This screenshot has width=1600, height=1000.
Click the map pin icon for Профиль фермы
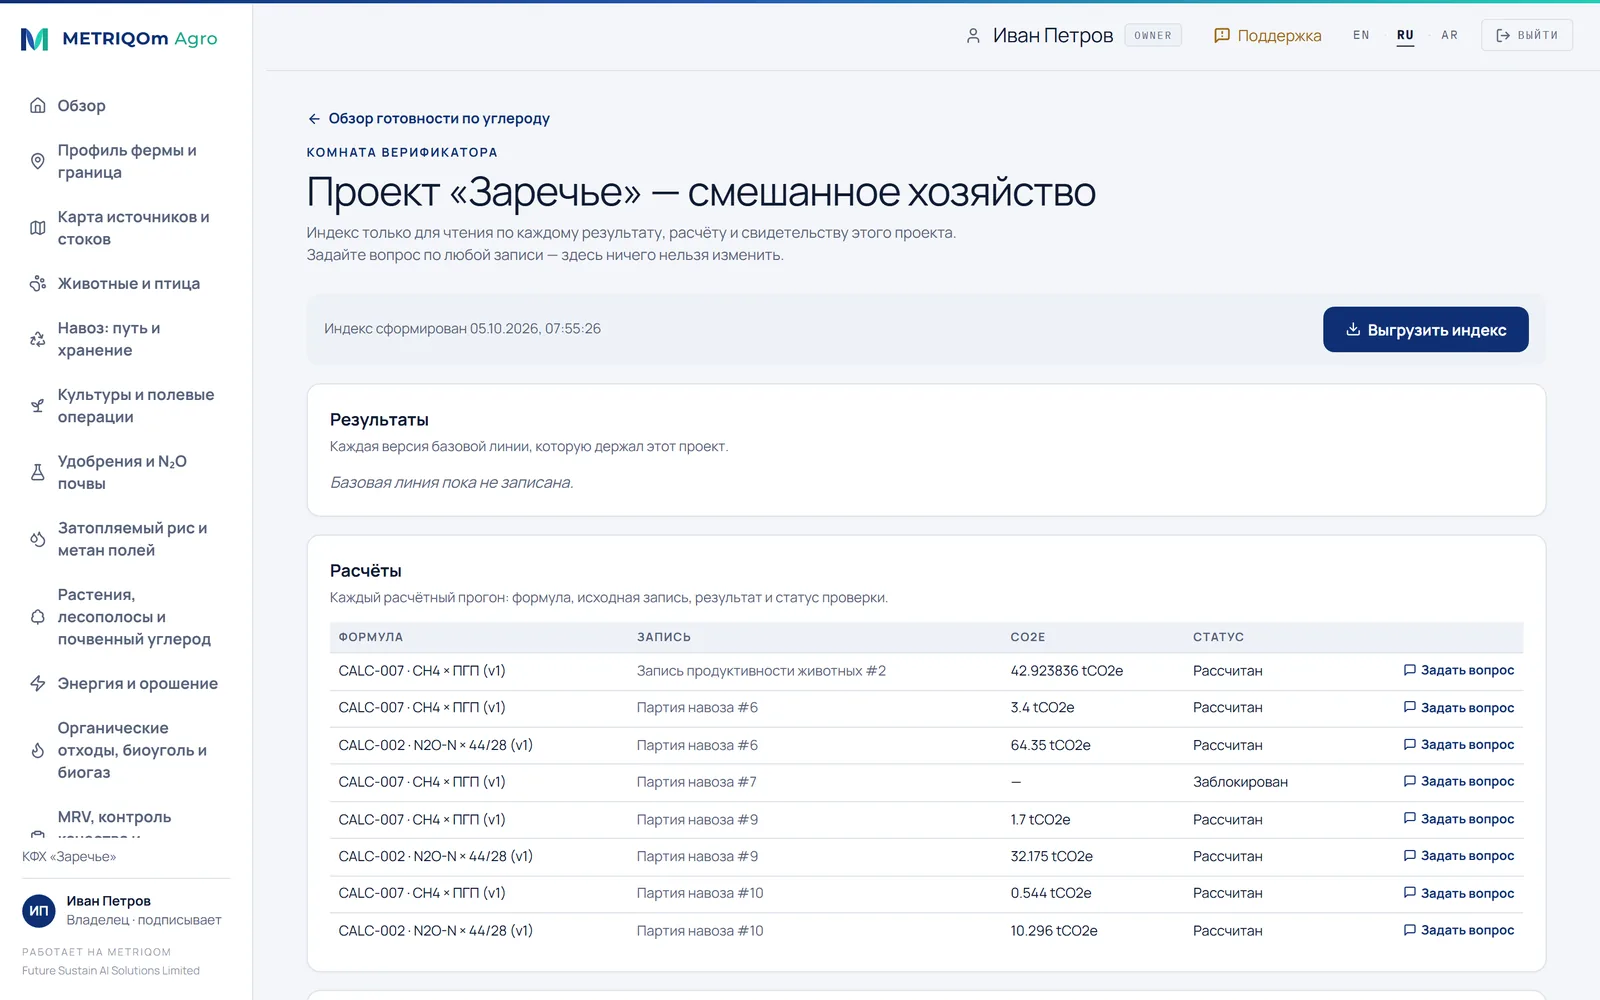click(x=38, y=161)
